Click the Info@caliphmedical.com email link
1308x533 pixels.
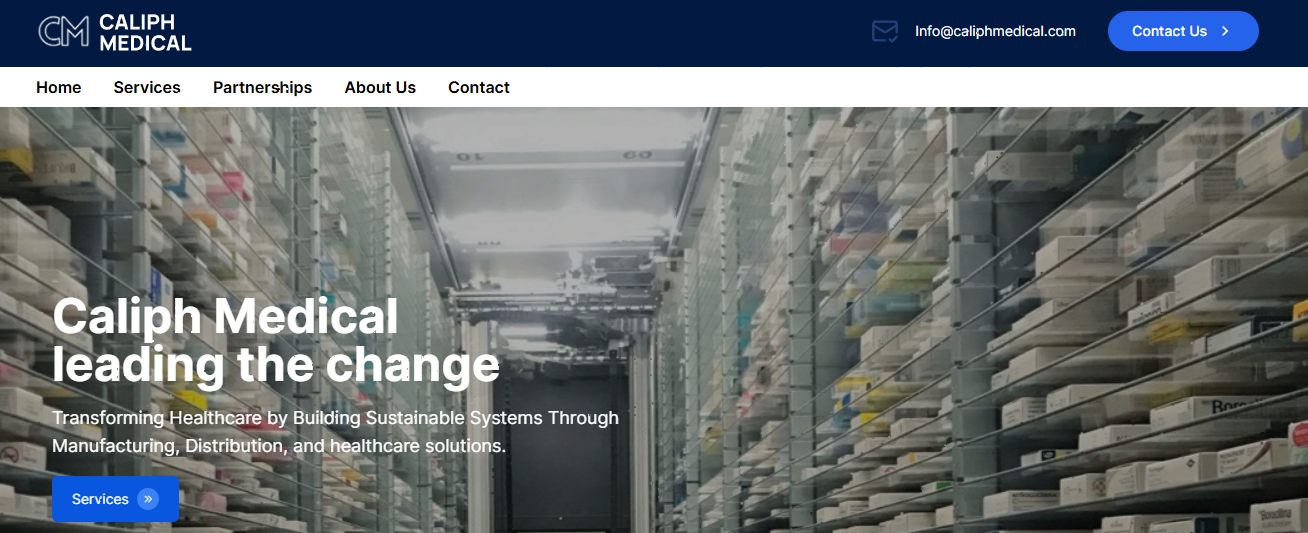pyautogui.click(x=995, y=31)
